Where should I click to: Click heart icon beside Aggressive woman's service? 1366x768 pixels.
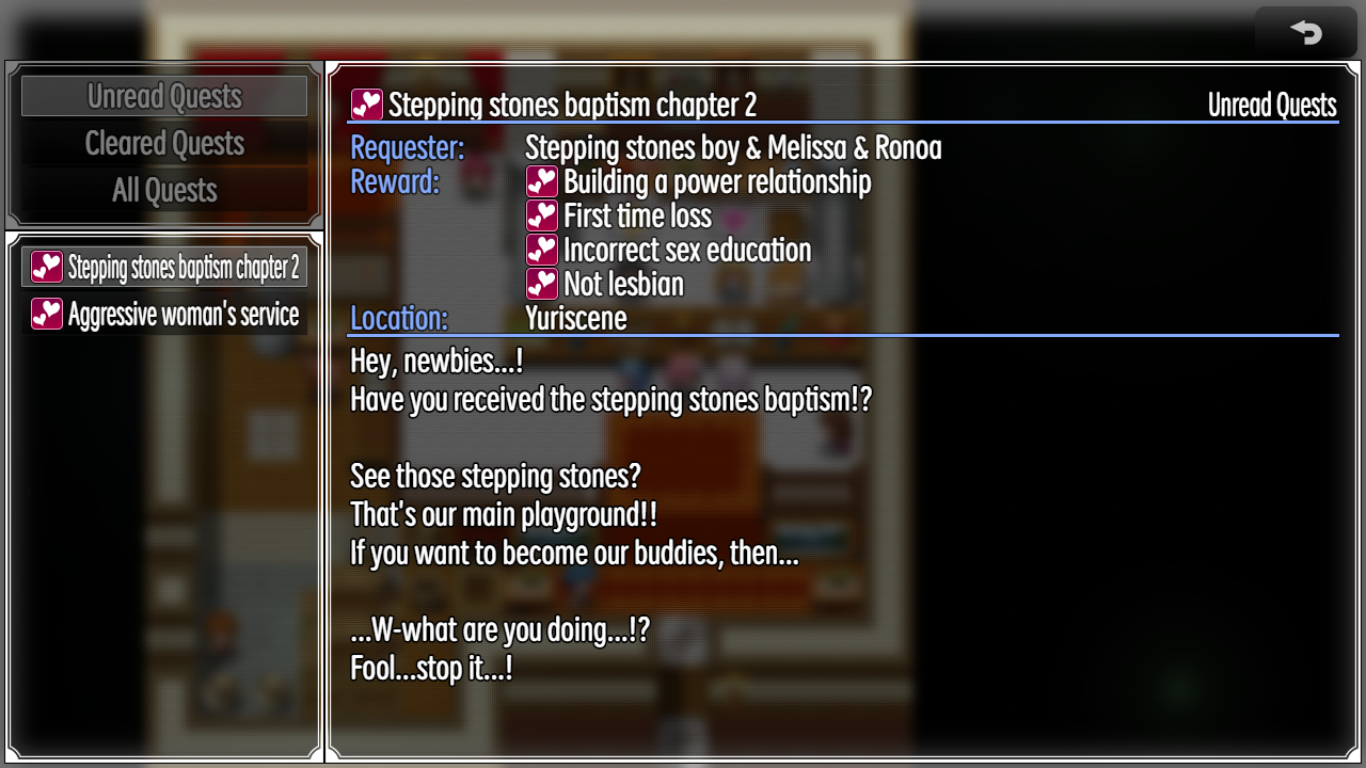point(47,314)
